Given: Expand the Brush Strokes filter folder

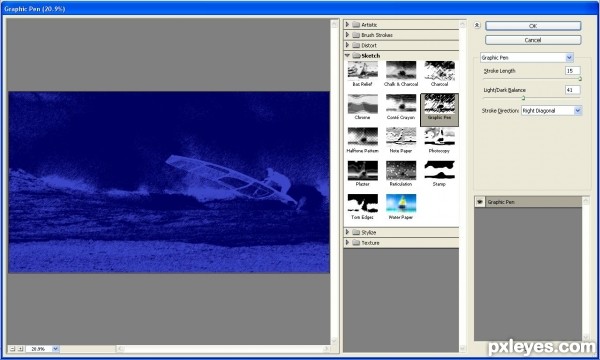Looking at the screenshot, I should click(x=347, y=35).
